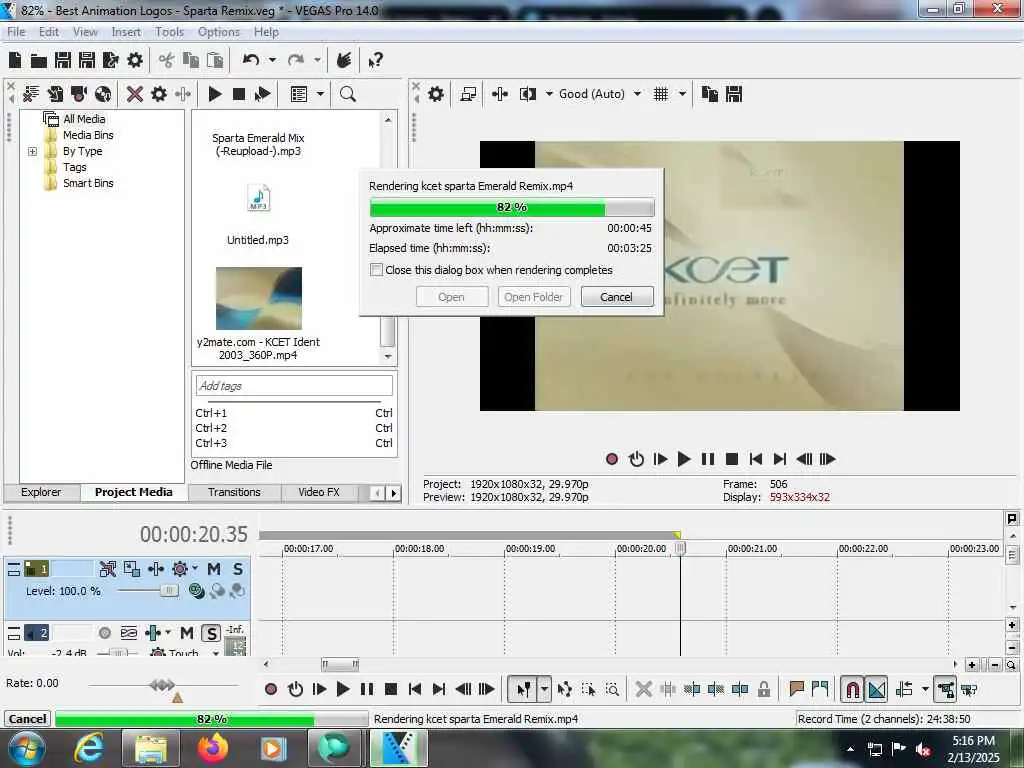Open the Options menu
Viewport: 1024px width, 768px height.
tap(219, 32)
